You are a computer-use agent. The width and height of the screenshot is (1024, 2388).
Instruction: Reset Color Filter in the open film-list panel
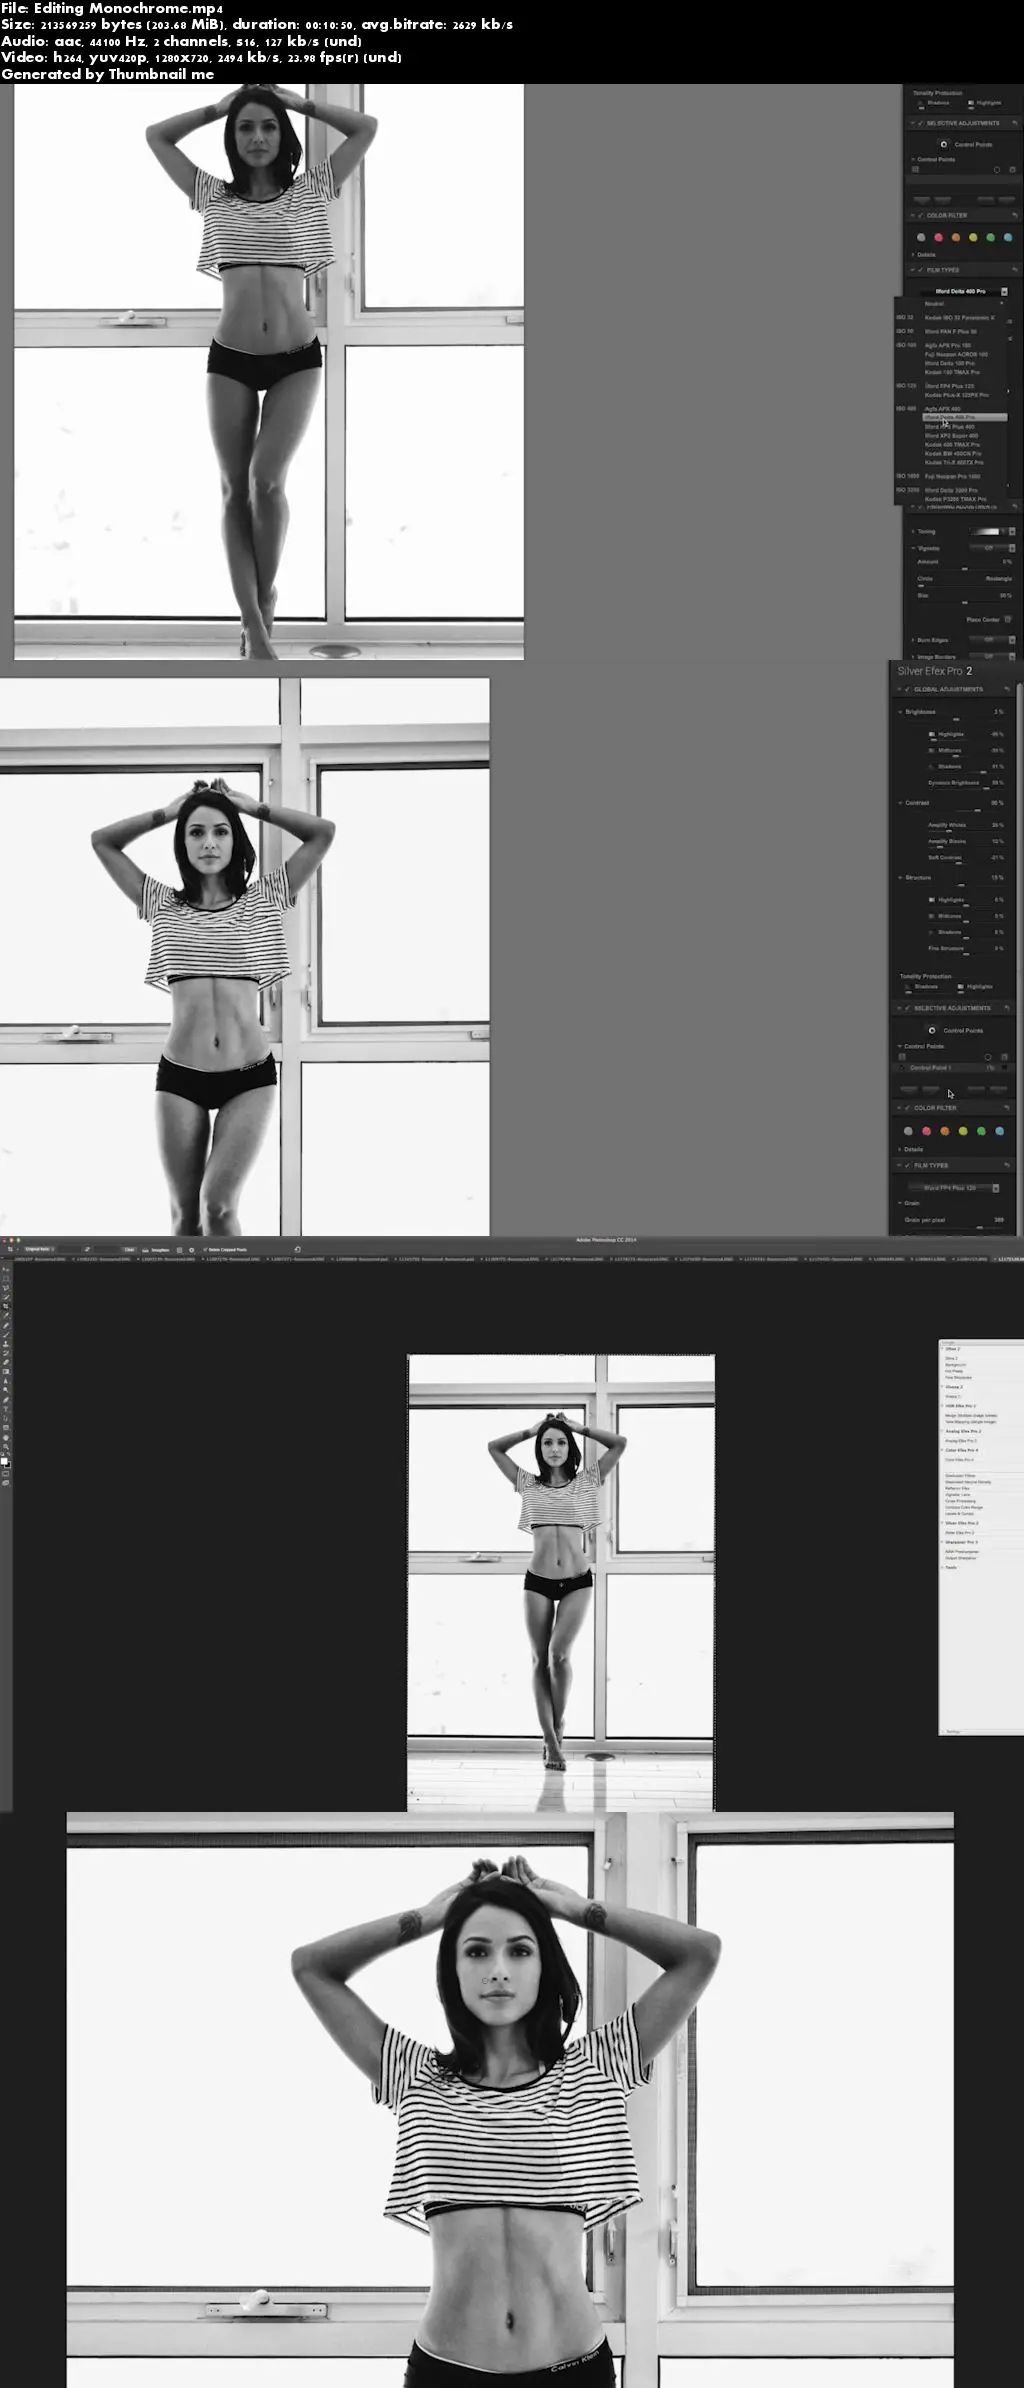click(x=1015, y=215)
